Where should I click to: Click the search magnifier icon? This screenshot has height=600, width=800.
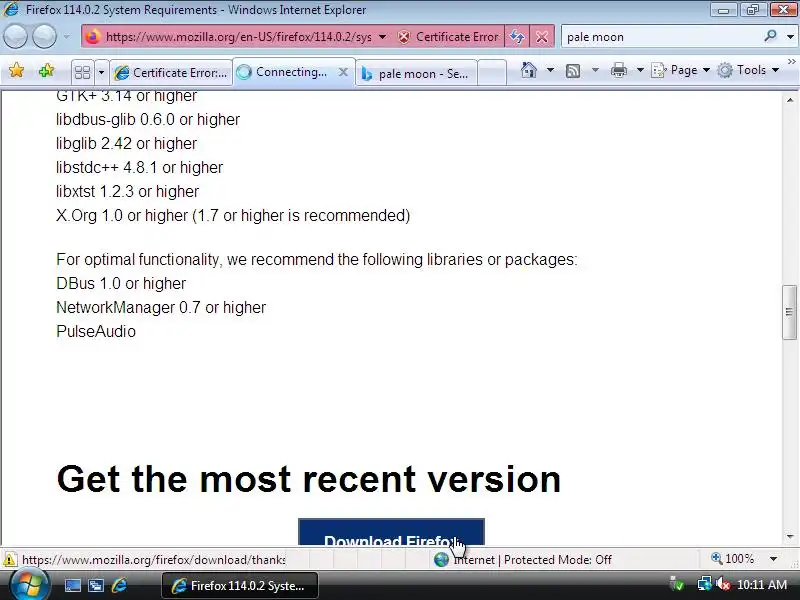click(x=770, y=36)
